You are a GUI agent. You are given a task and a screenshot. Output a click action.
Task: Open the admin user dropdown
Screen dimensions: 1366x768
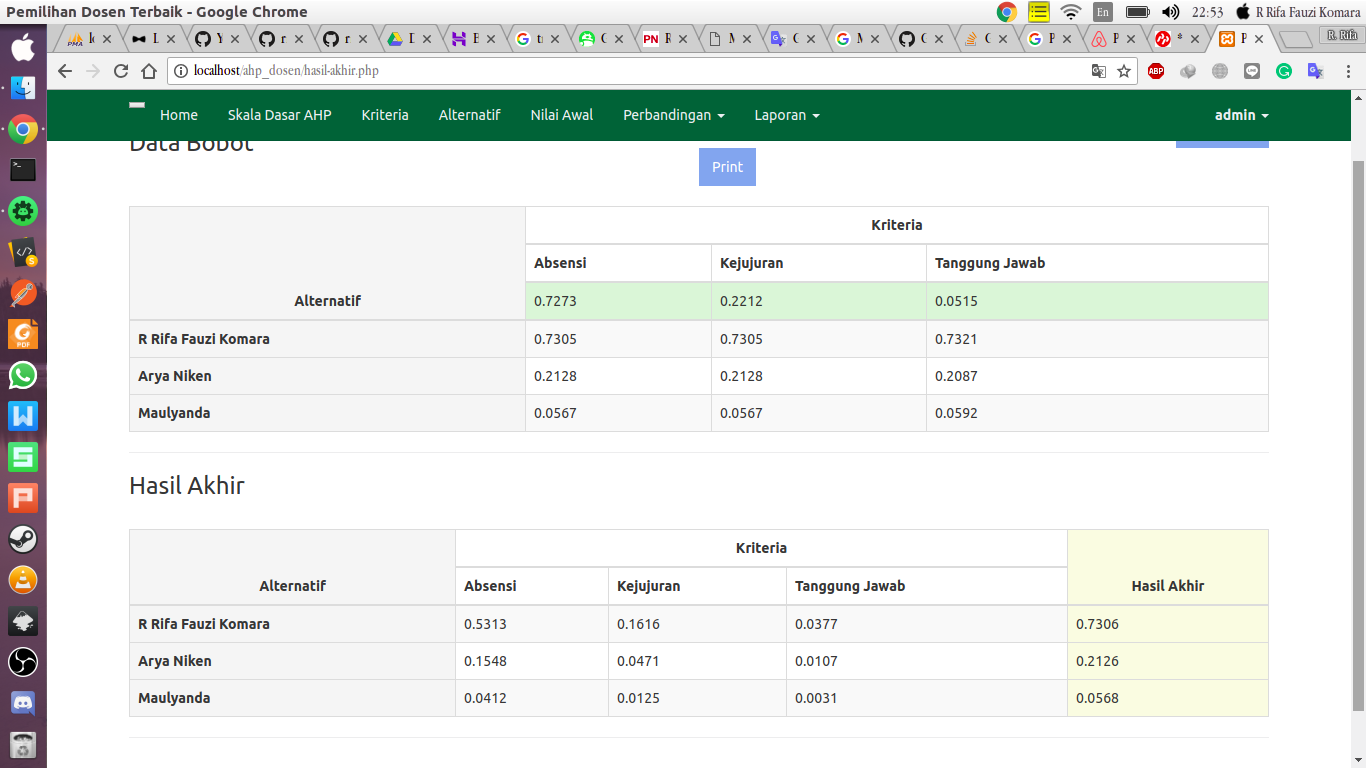(x=1242, y=115)
